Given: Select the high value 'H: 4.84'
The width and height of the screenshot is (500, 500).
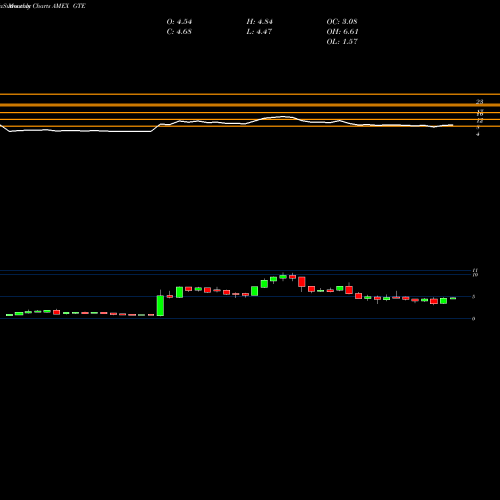Looking at the screenshot, I should (260, 22).
